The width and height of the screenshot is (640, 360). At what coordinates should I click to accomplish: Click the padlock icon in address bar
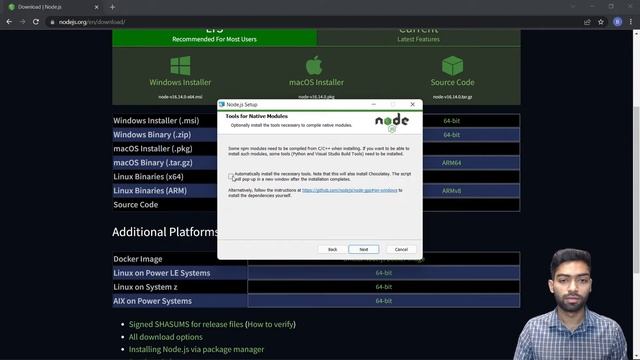pyautogui.click(x=52, y=22)
